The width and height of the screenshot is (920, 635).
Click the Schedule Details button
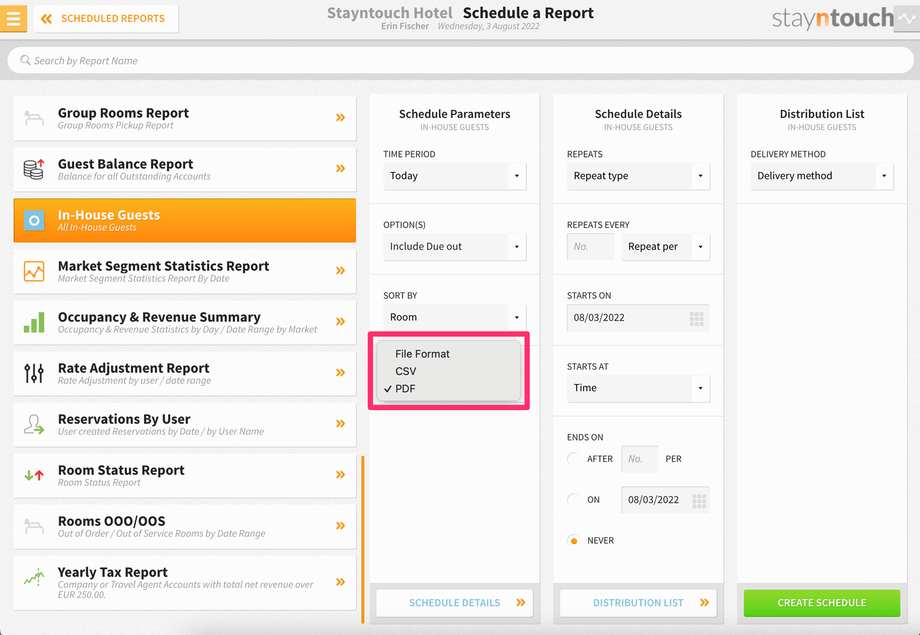point(455,603)
